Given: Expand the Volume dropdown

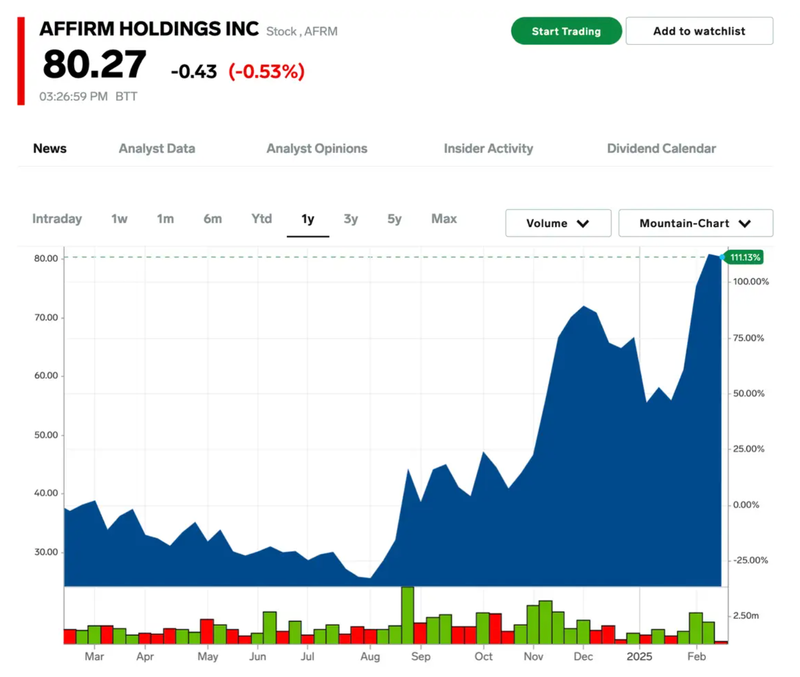Looking at the screenshot, I should (558, 223).
